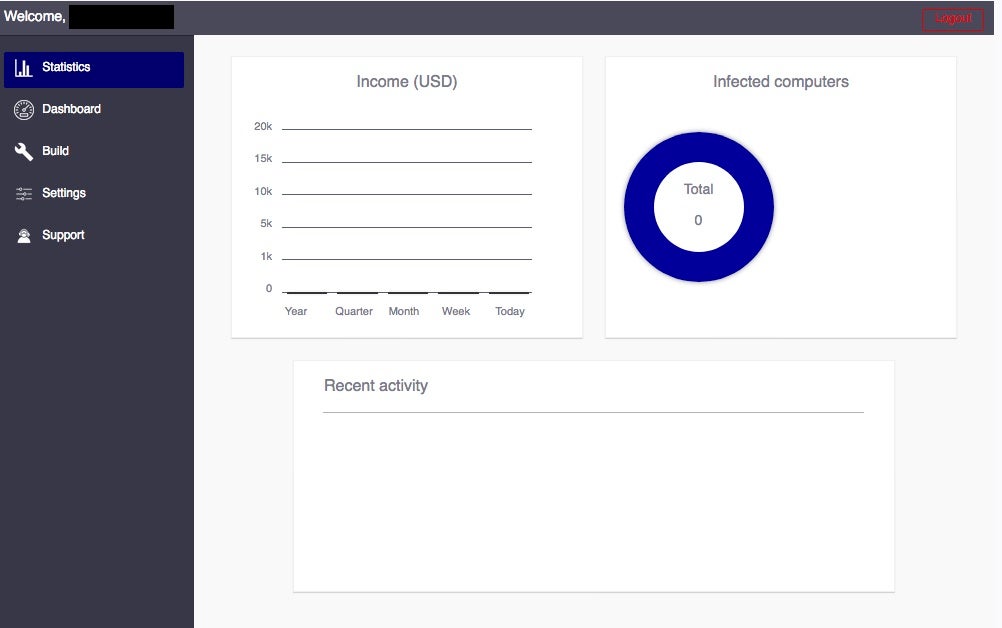Go to the Dashboard section

point(71,109)
